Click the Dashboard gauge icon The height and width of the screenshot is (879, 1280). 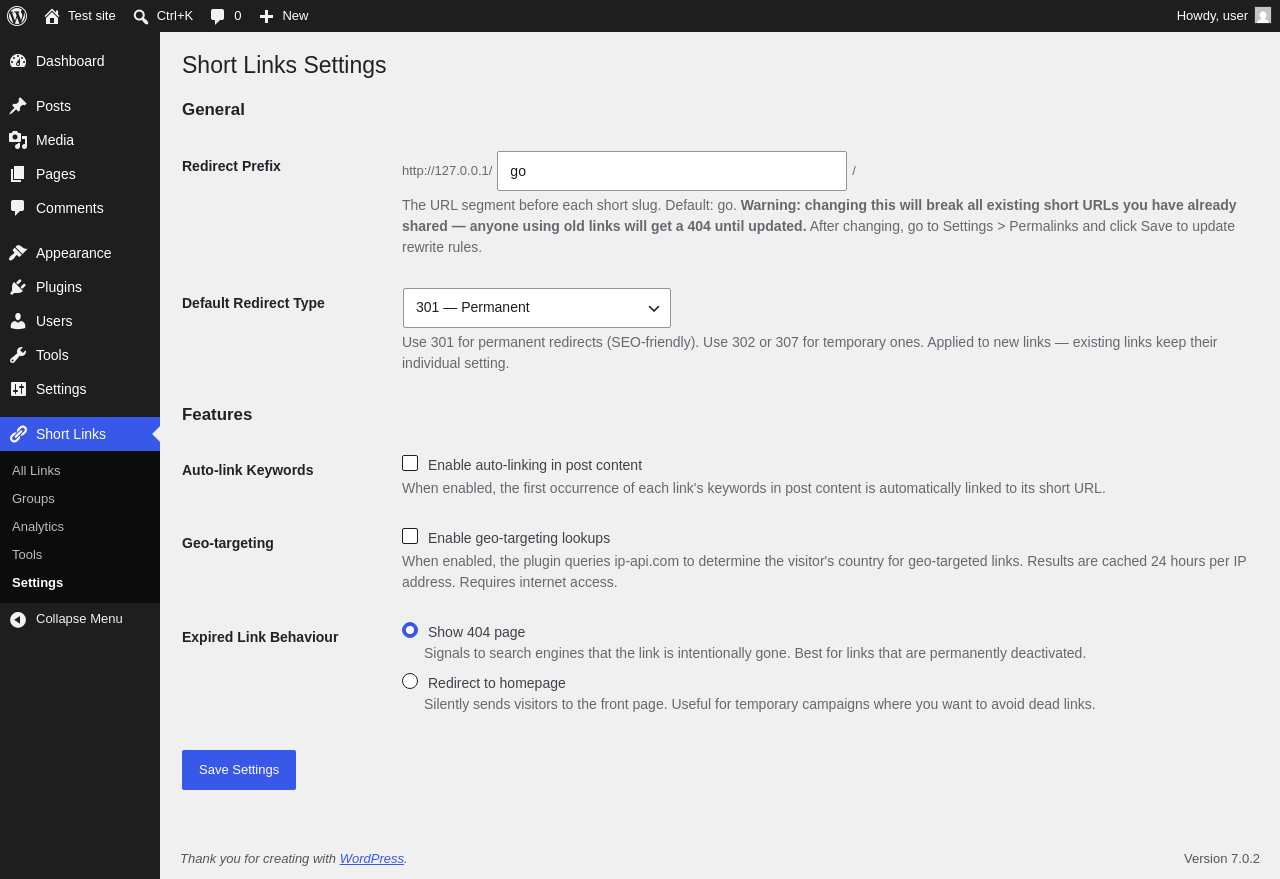point(18,61)
